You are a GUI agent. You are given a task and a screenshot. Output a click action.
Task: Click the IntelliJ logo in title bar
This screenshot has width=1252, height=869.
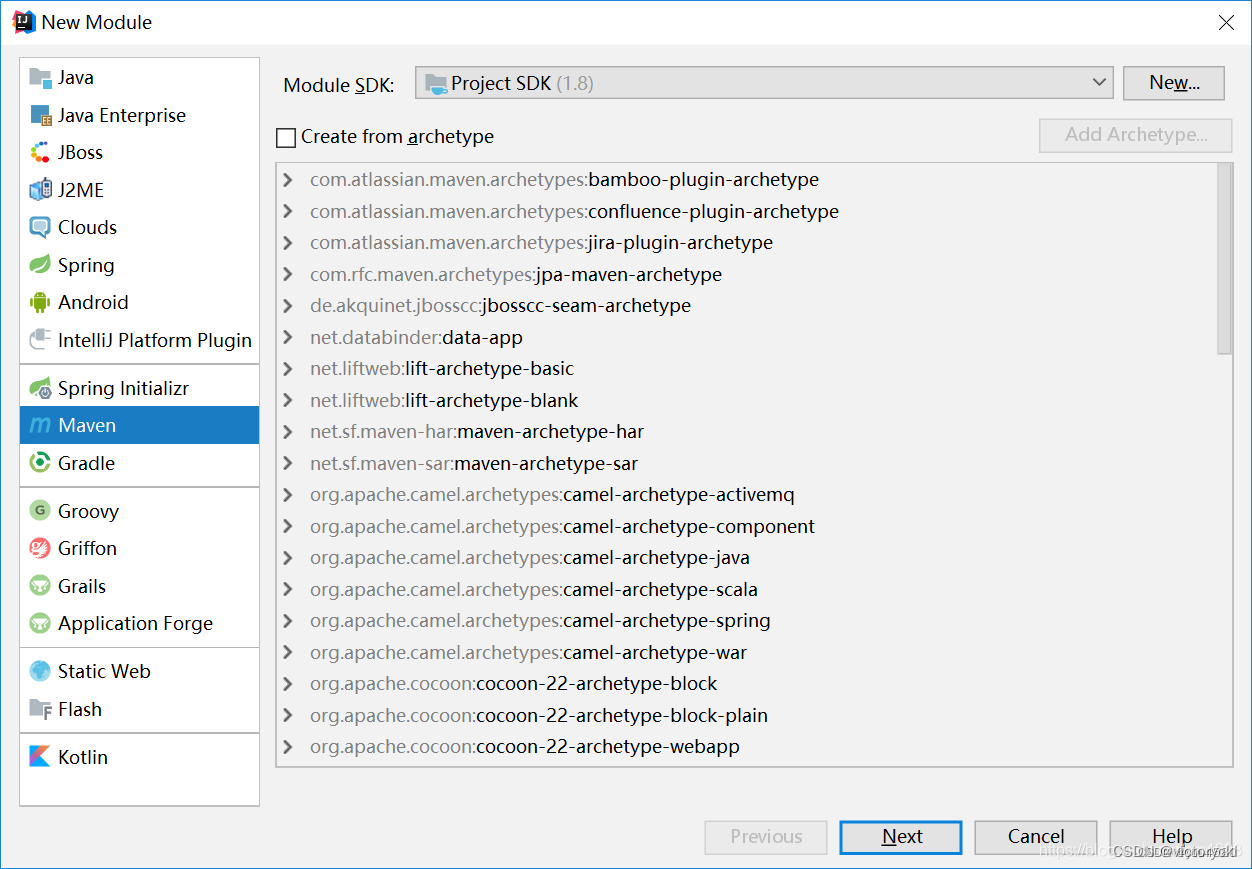pos(23,22)
